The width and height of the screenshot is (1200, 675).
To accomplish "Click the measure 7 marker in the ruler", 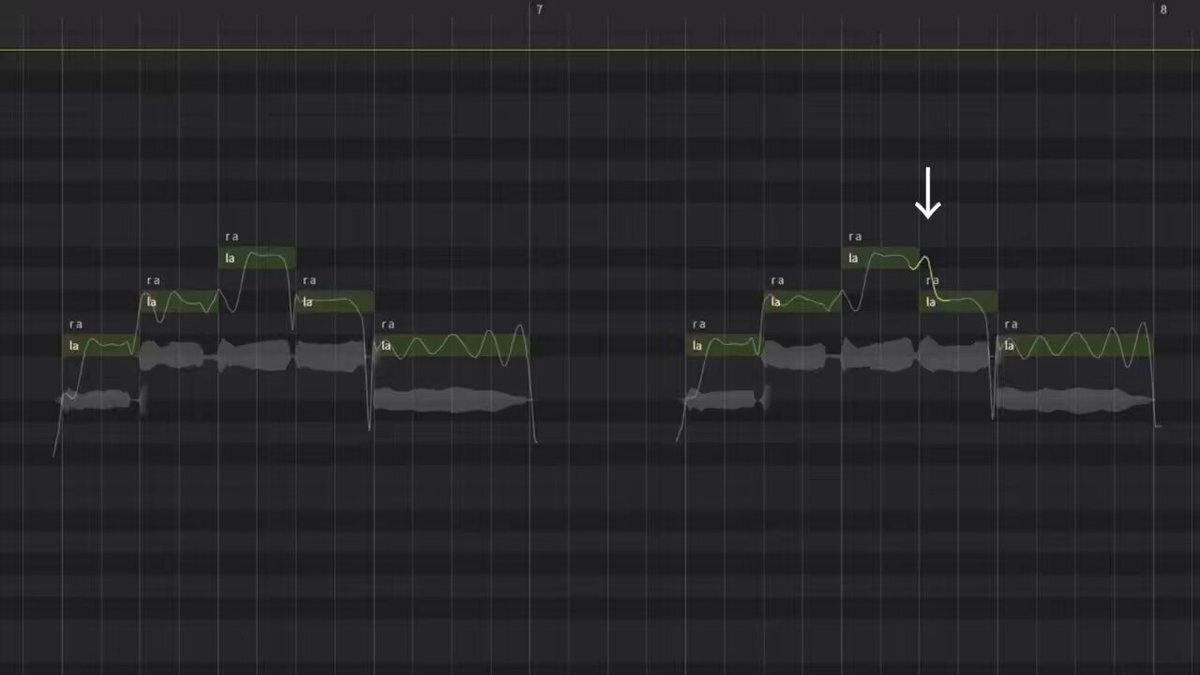I will click(540, 9).
